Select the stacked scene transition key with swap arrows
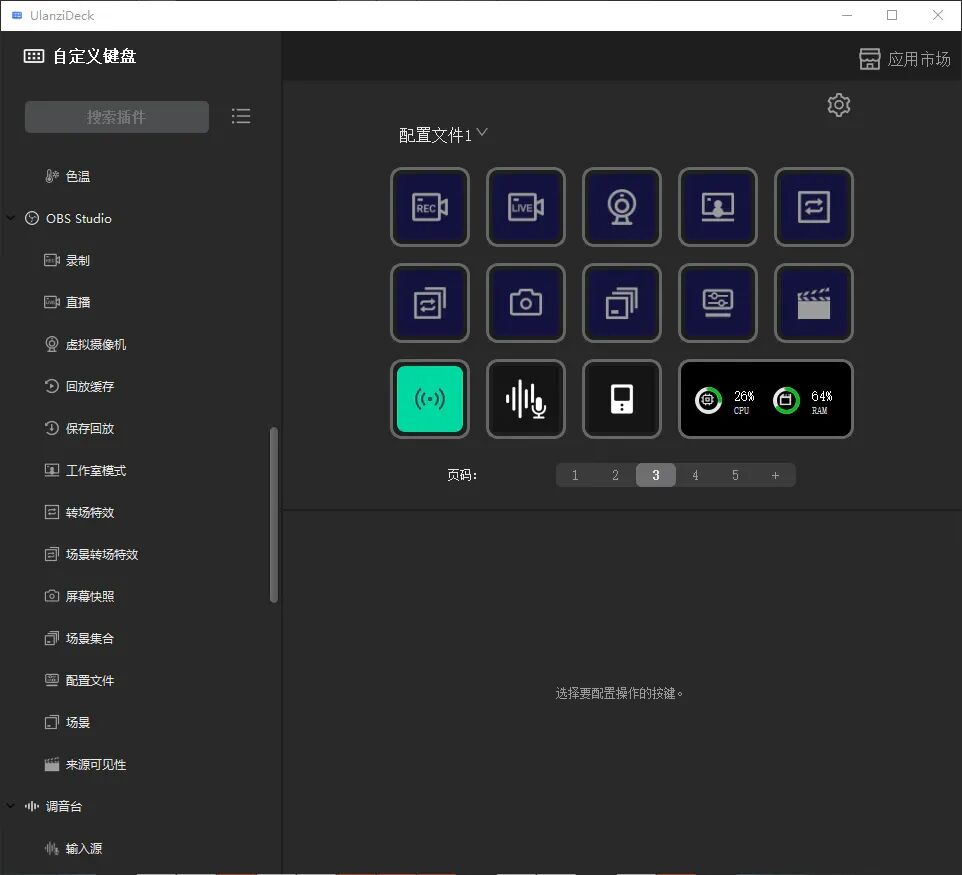 pos(429,303)
